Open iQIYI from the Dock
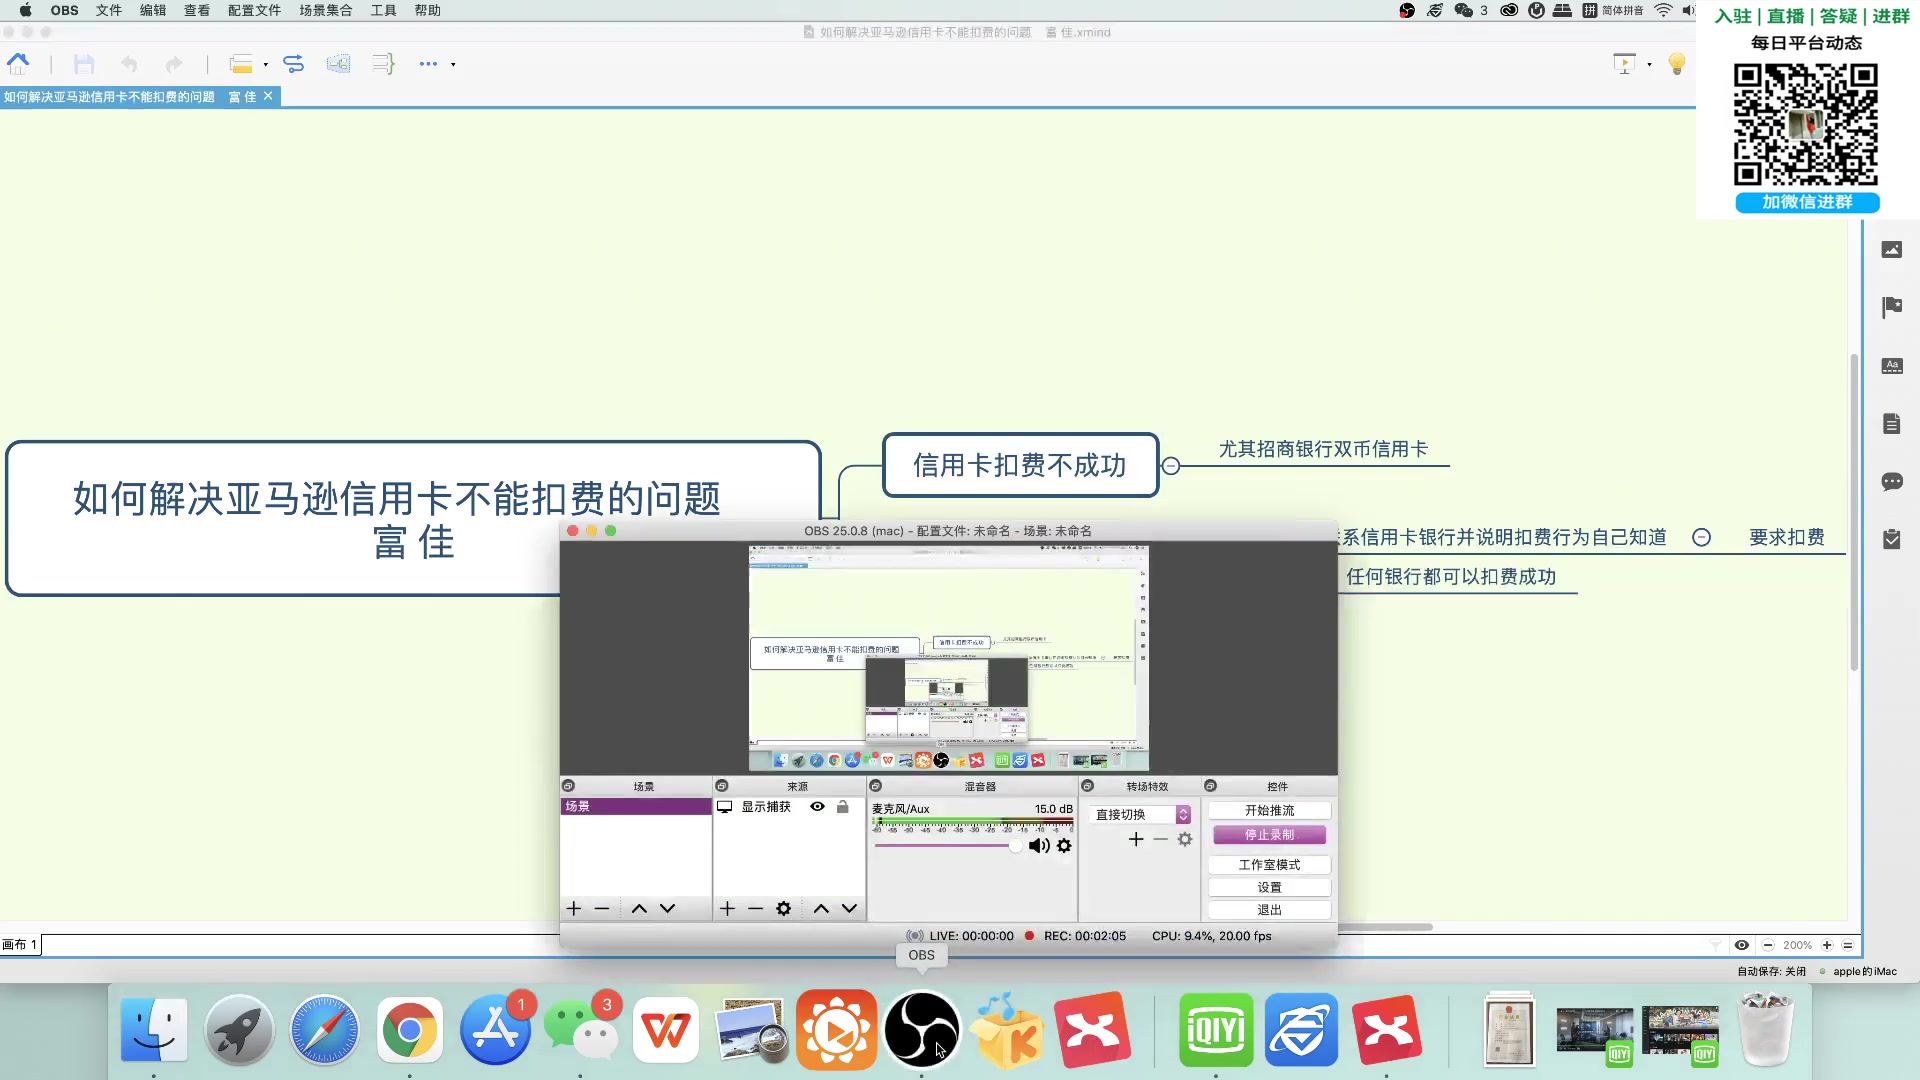Image resolution: width=1920 pixels, height=1080 pixels. tap(1216, 1030)
